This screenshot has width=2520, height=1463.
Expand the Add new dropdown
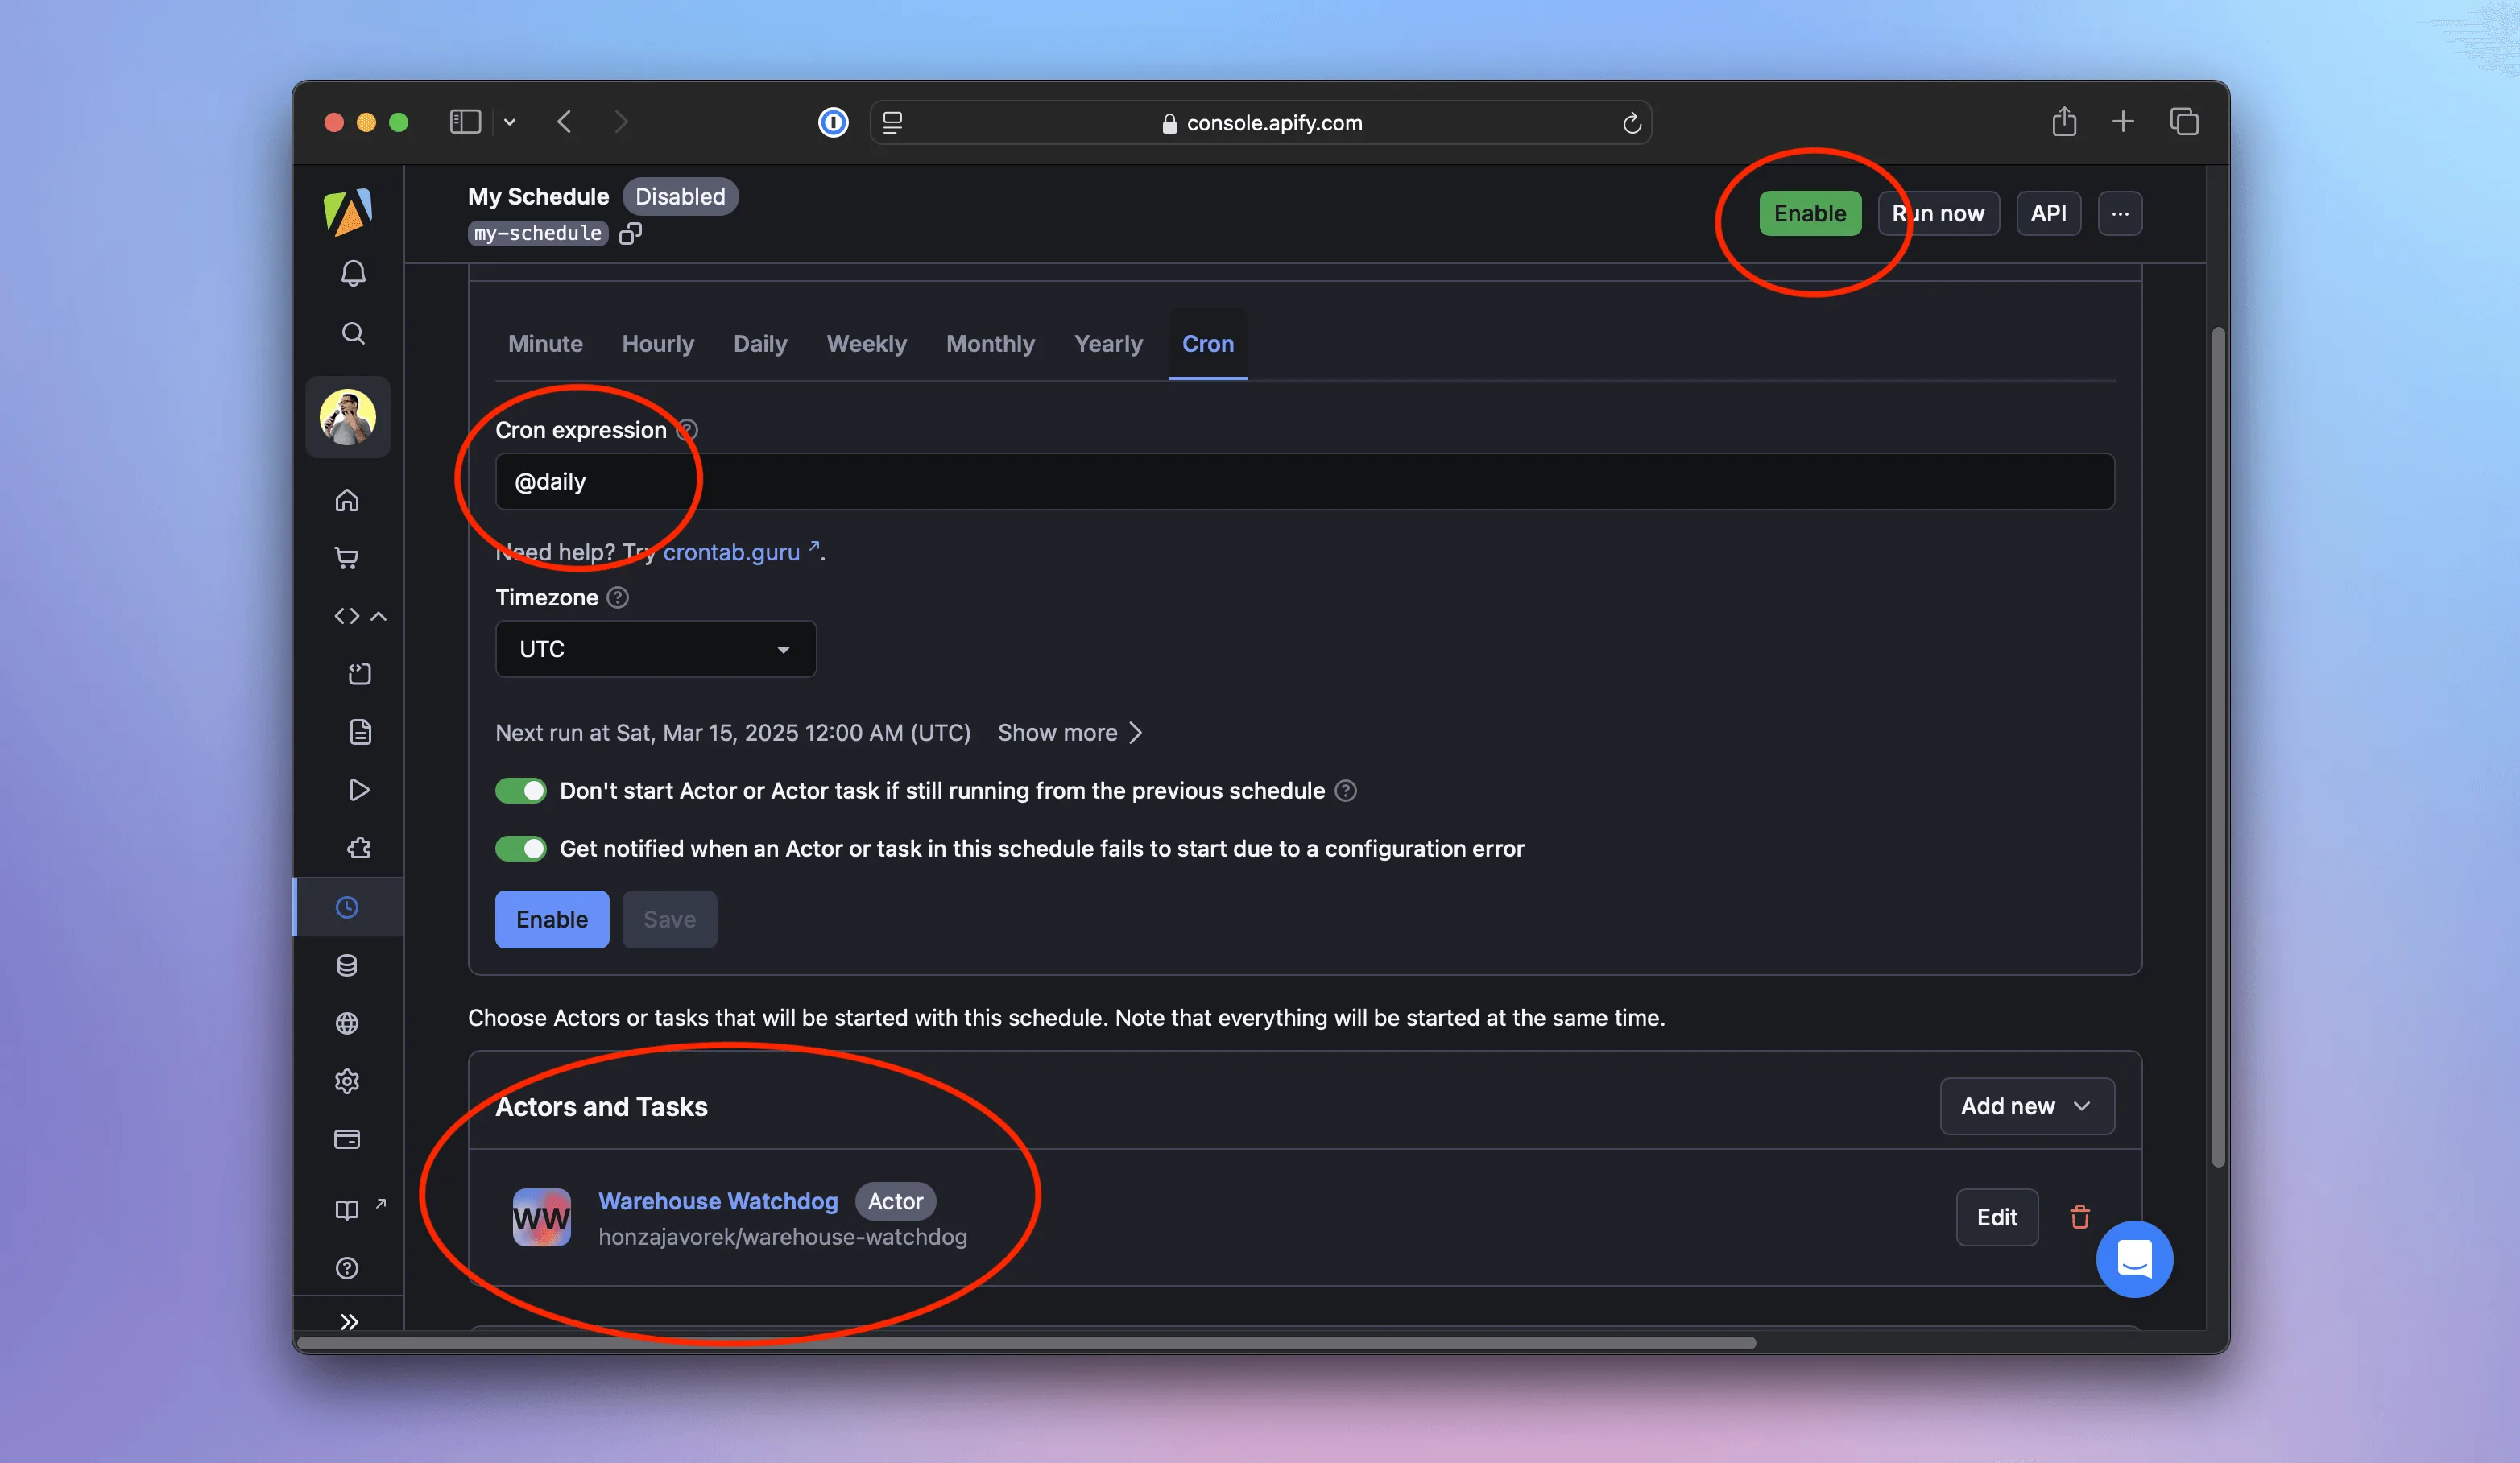2026,1106
